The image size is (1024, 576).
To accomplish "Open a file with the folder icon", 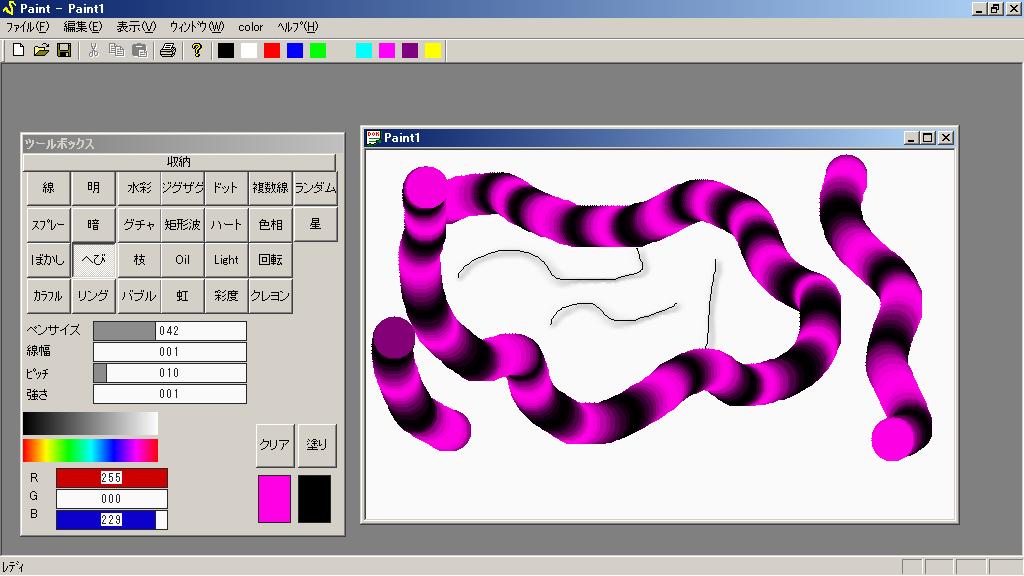I will coord(41,51).
